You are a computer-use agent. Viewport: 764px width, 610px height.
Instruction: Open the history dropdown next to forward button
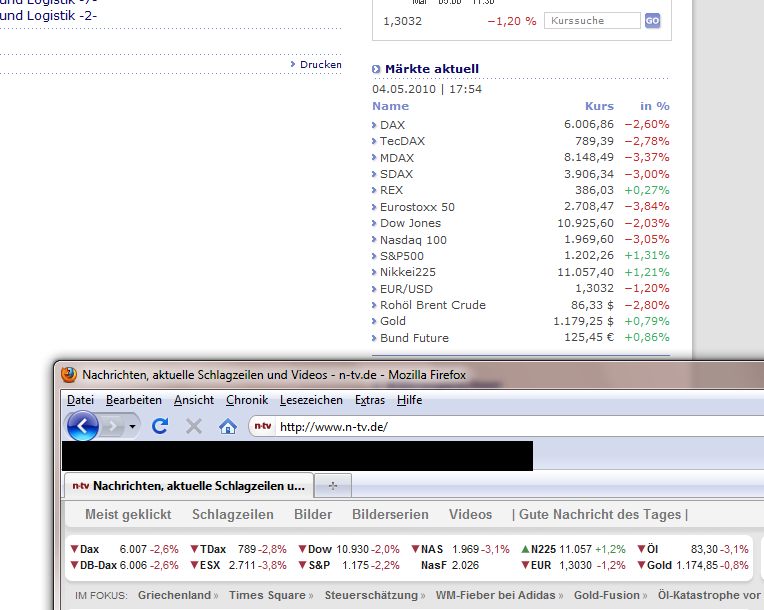pos(132,427)
